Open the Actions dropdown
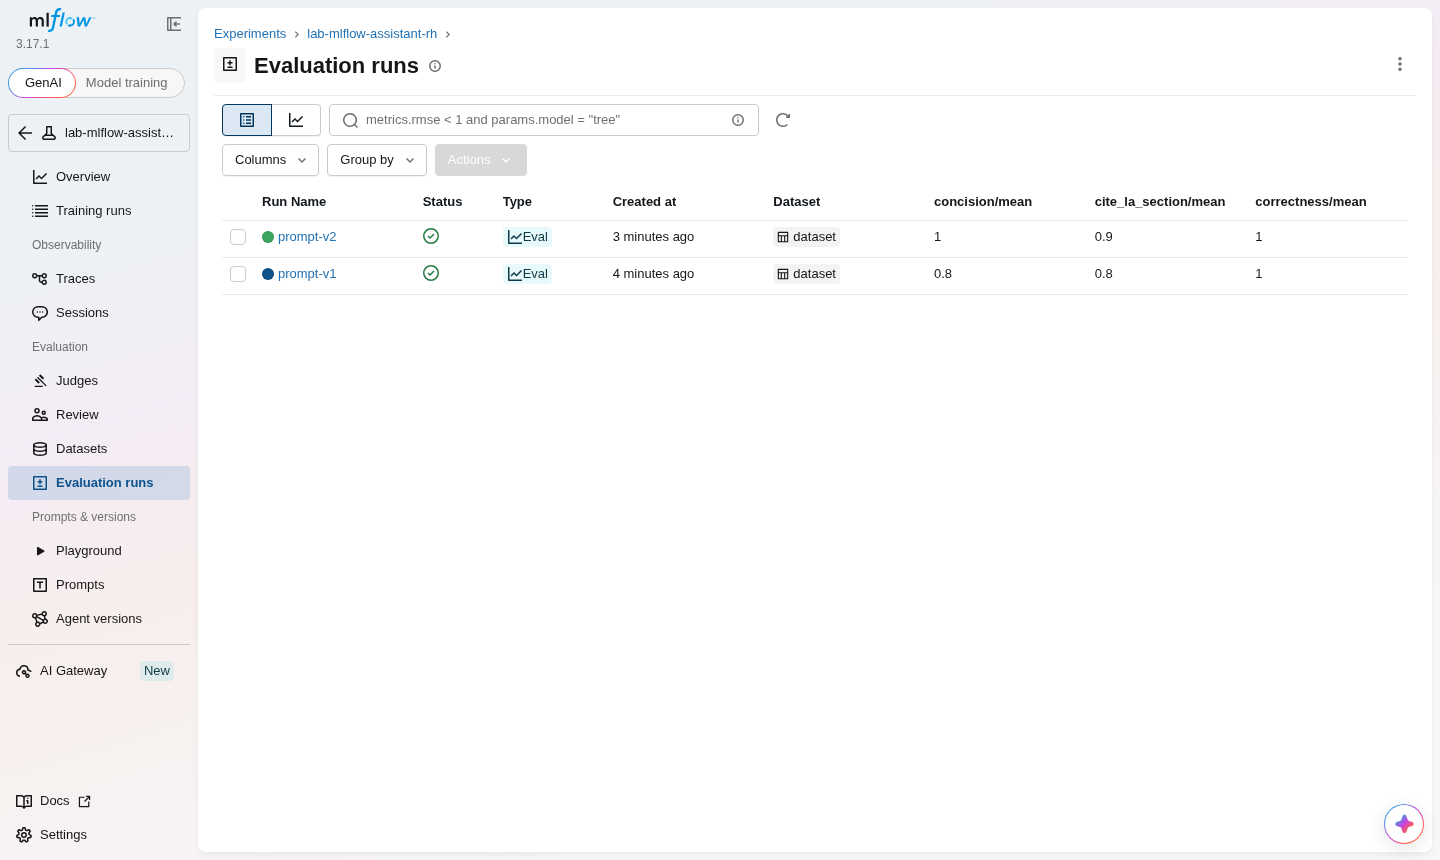This screenshot has width=1440, height=860. (x=481, y=160)
